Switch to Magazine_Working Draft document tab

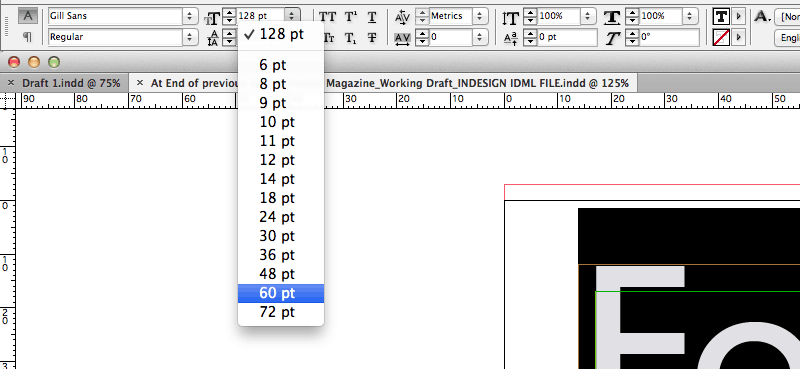(x=477, y=83)
